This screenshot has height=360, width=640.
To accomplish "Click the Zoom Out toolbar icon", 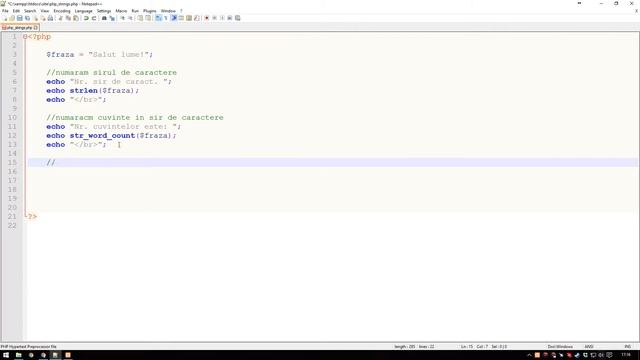I will [130, 18].
